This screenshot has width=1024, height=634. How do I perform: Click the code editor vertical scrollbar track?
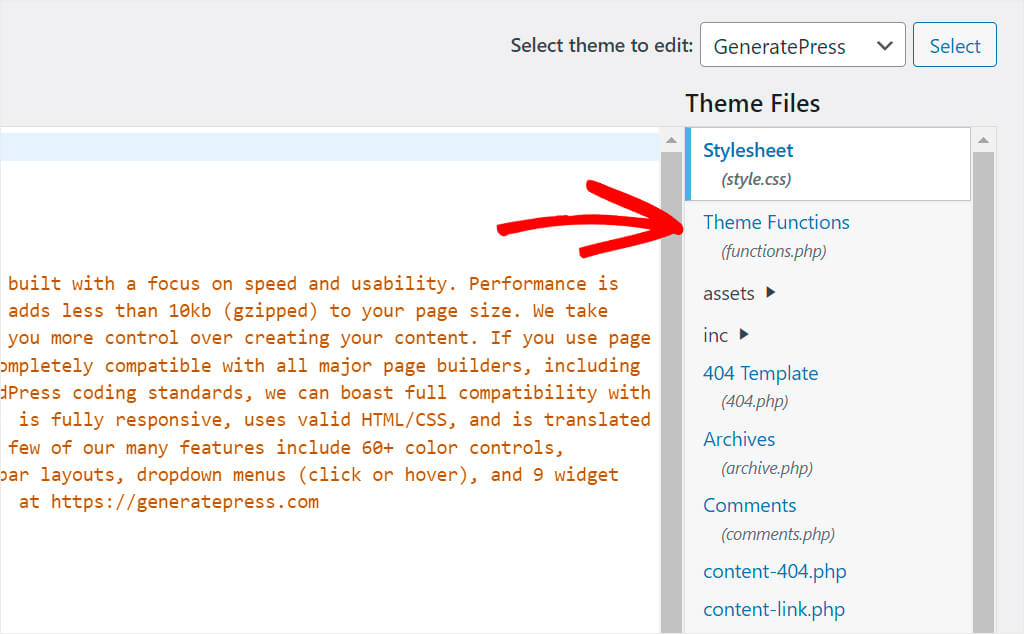click(x=671, y=392)
